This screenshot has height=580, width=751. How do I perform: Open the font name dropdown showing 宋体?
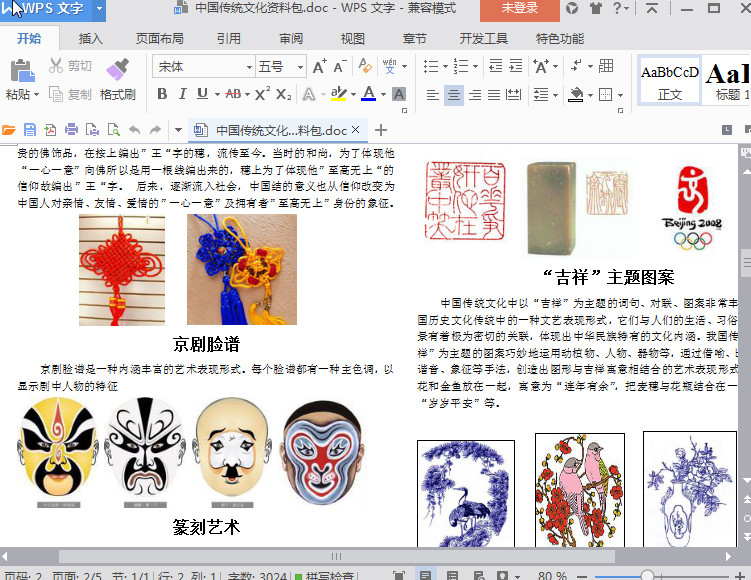coord(249,67)
